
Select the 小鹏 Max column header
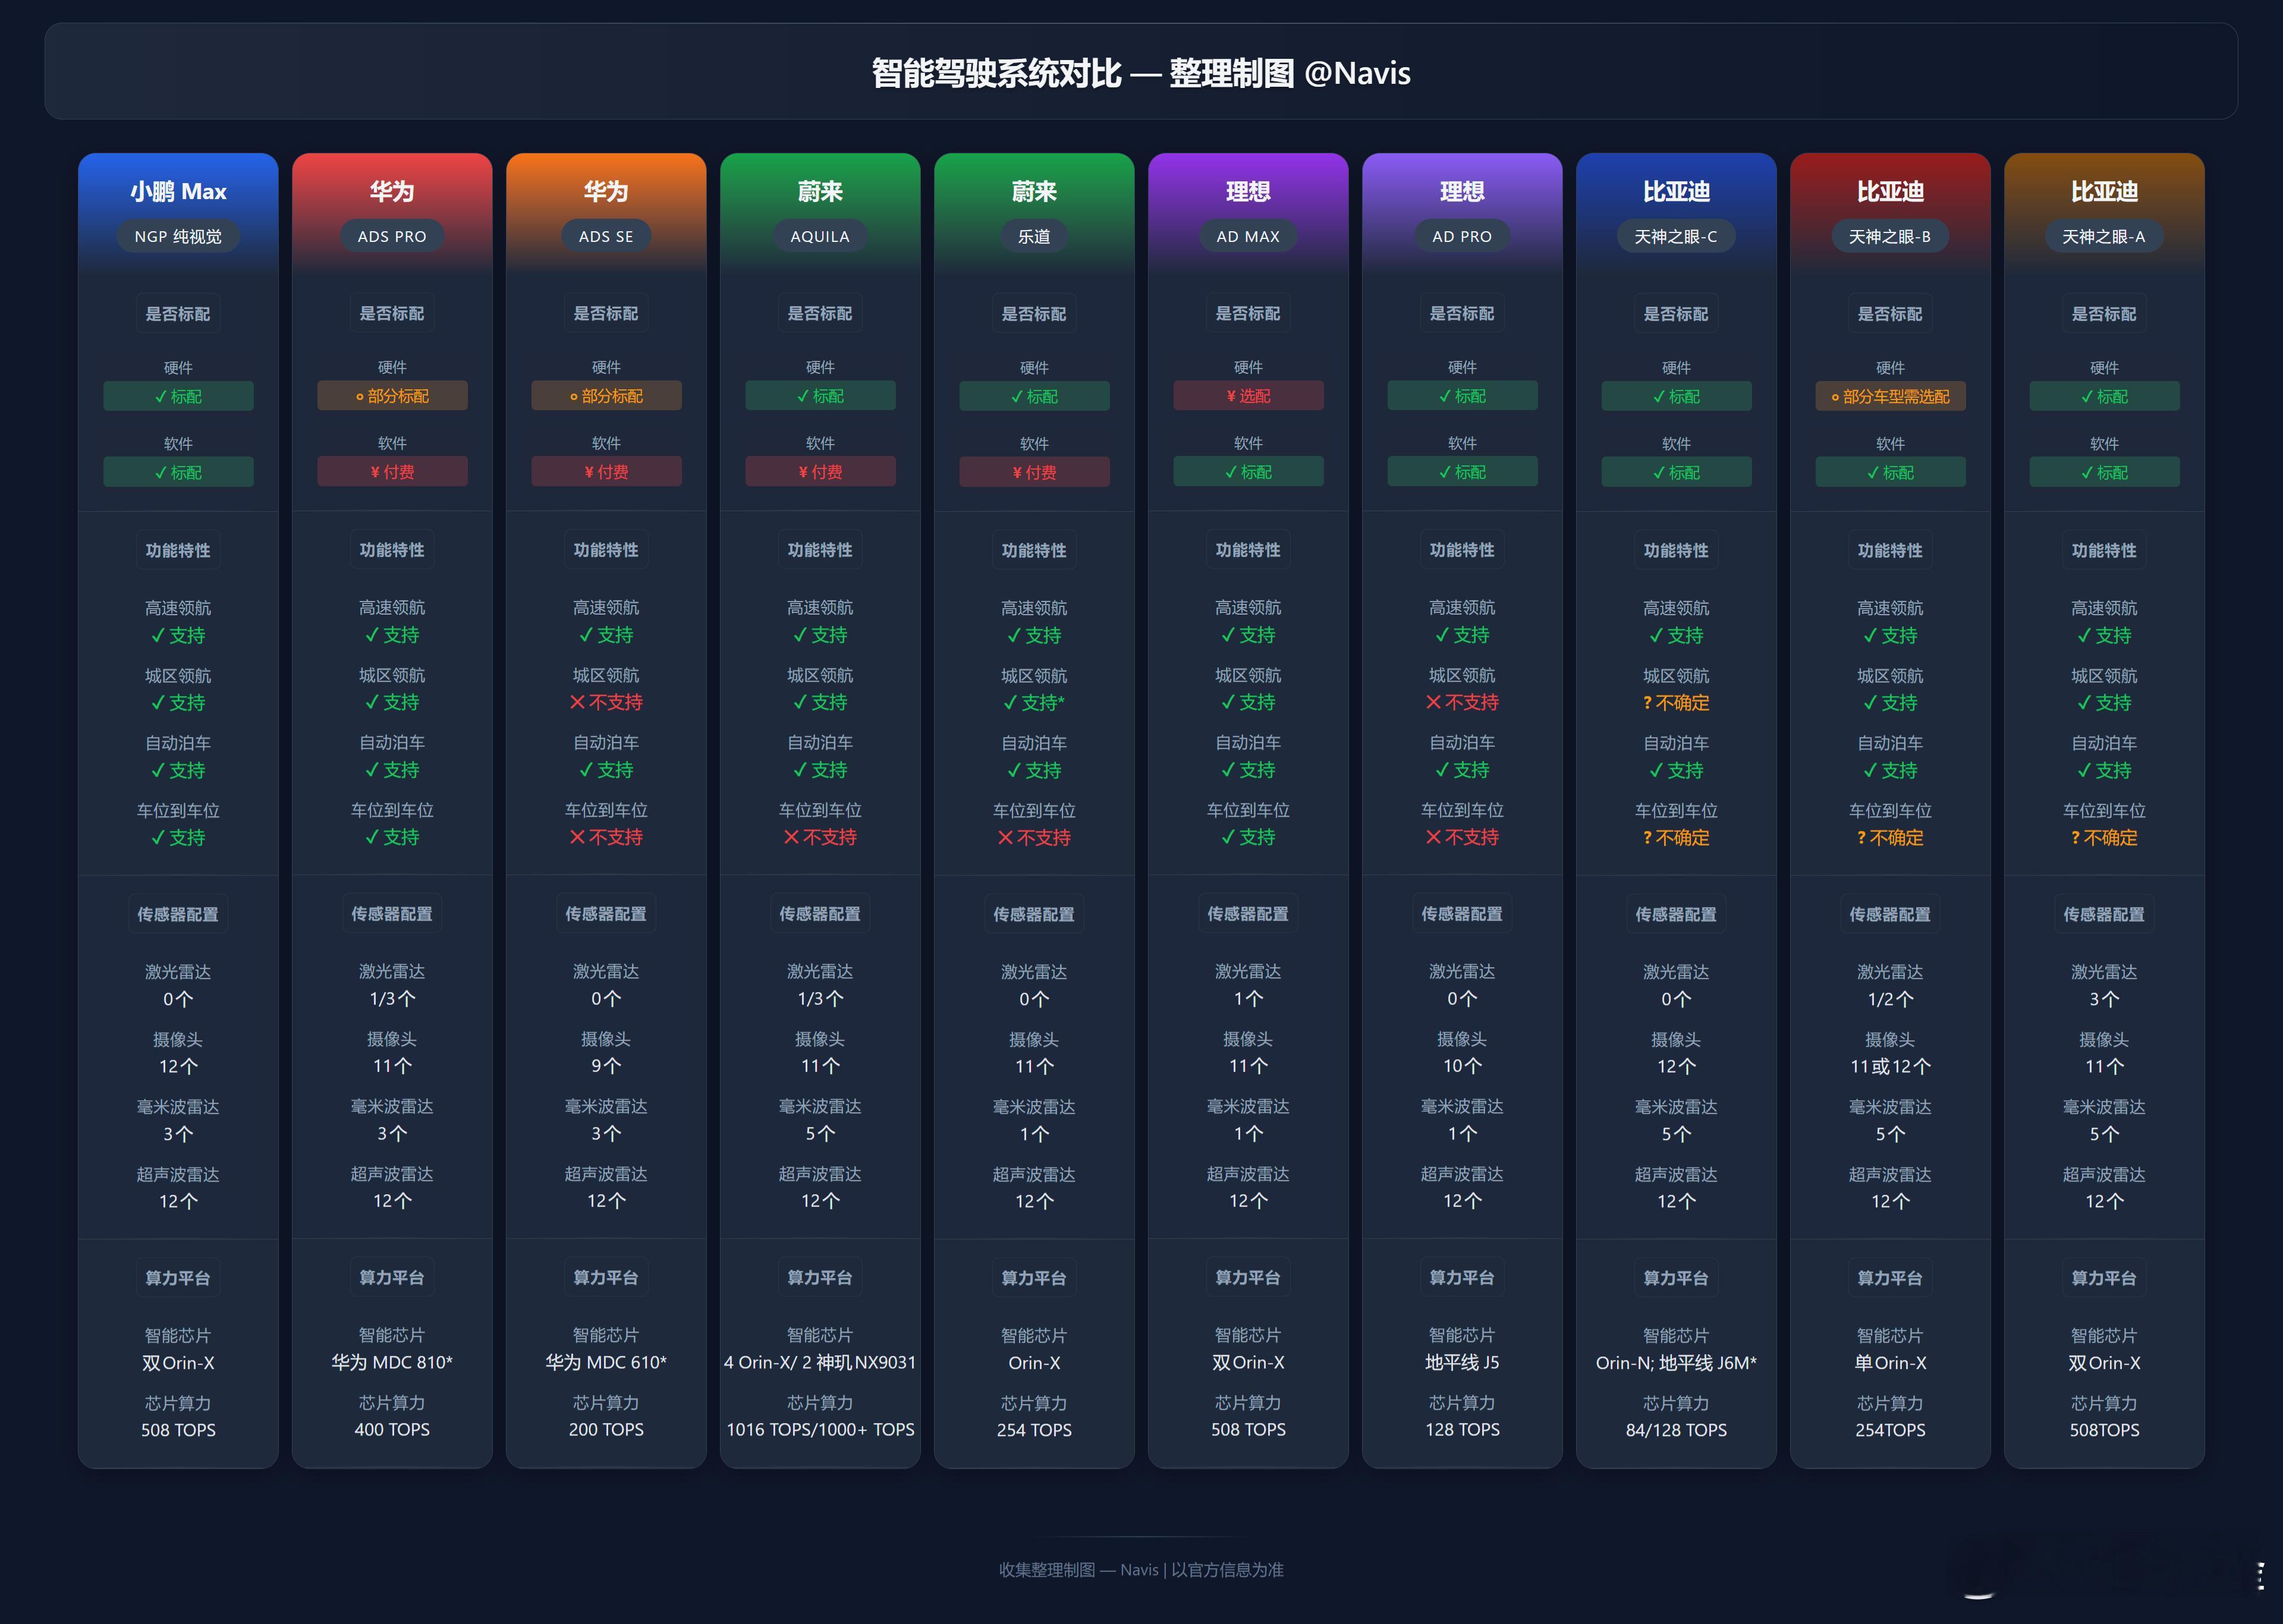[178, 191]
